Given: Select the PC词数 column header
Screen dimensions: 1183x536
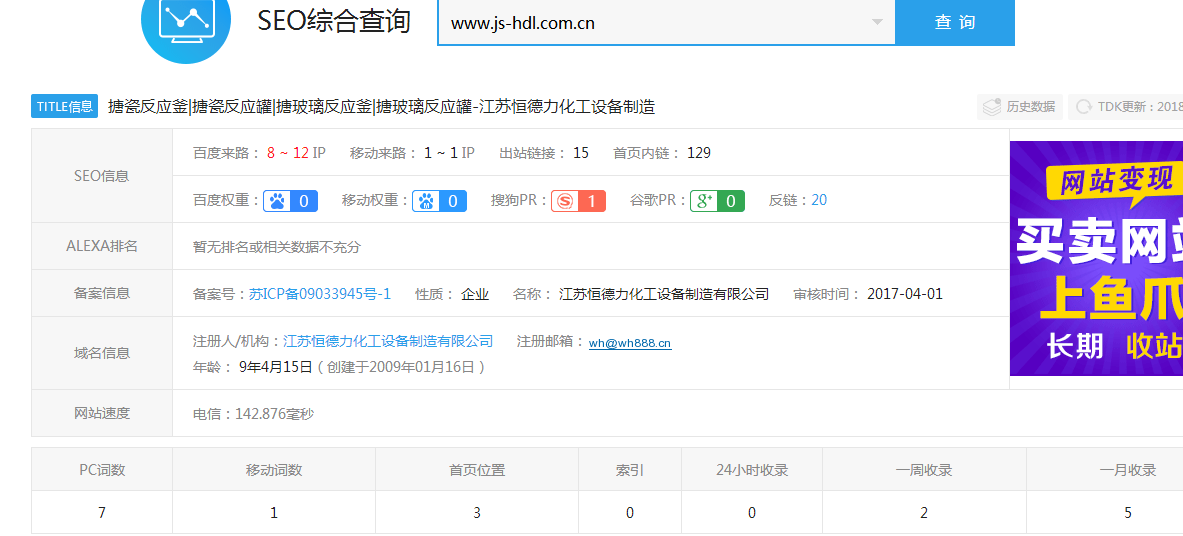Looking at the screenshot, I should click(x=102, y=470).
